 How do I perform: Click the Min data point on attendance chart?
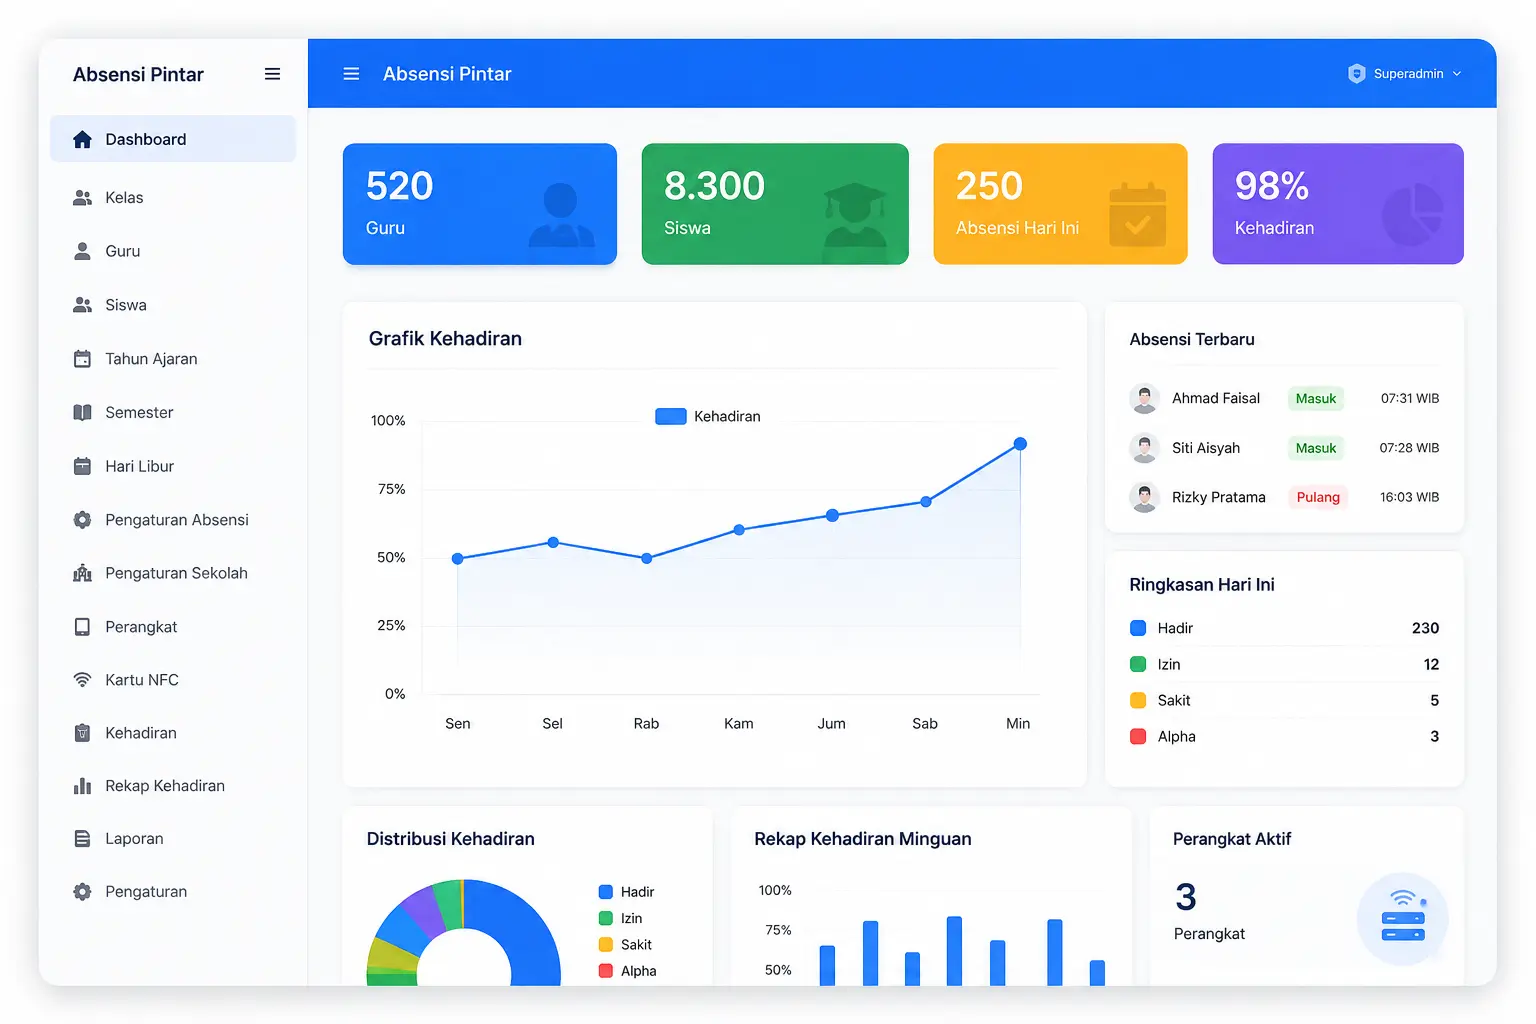pyautogui.click(x=1020, y=444)
